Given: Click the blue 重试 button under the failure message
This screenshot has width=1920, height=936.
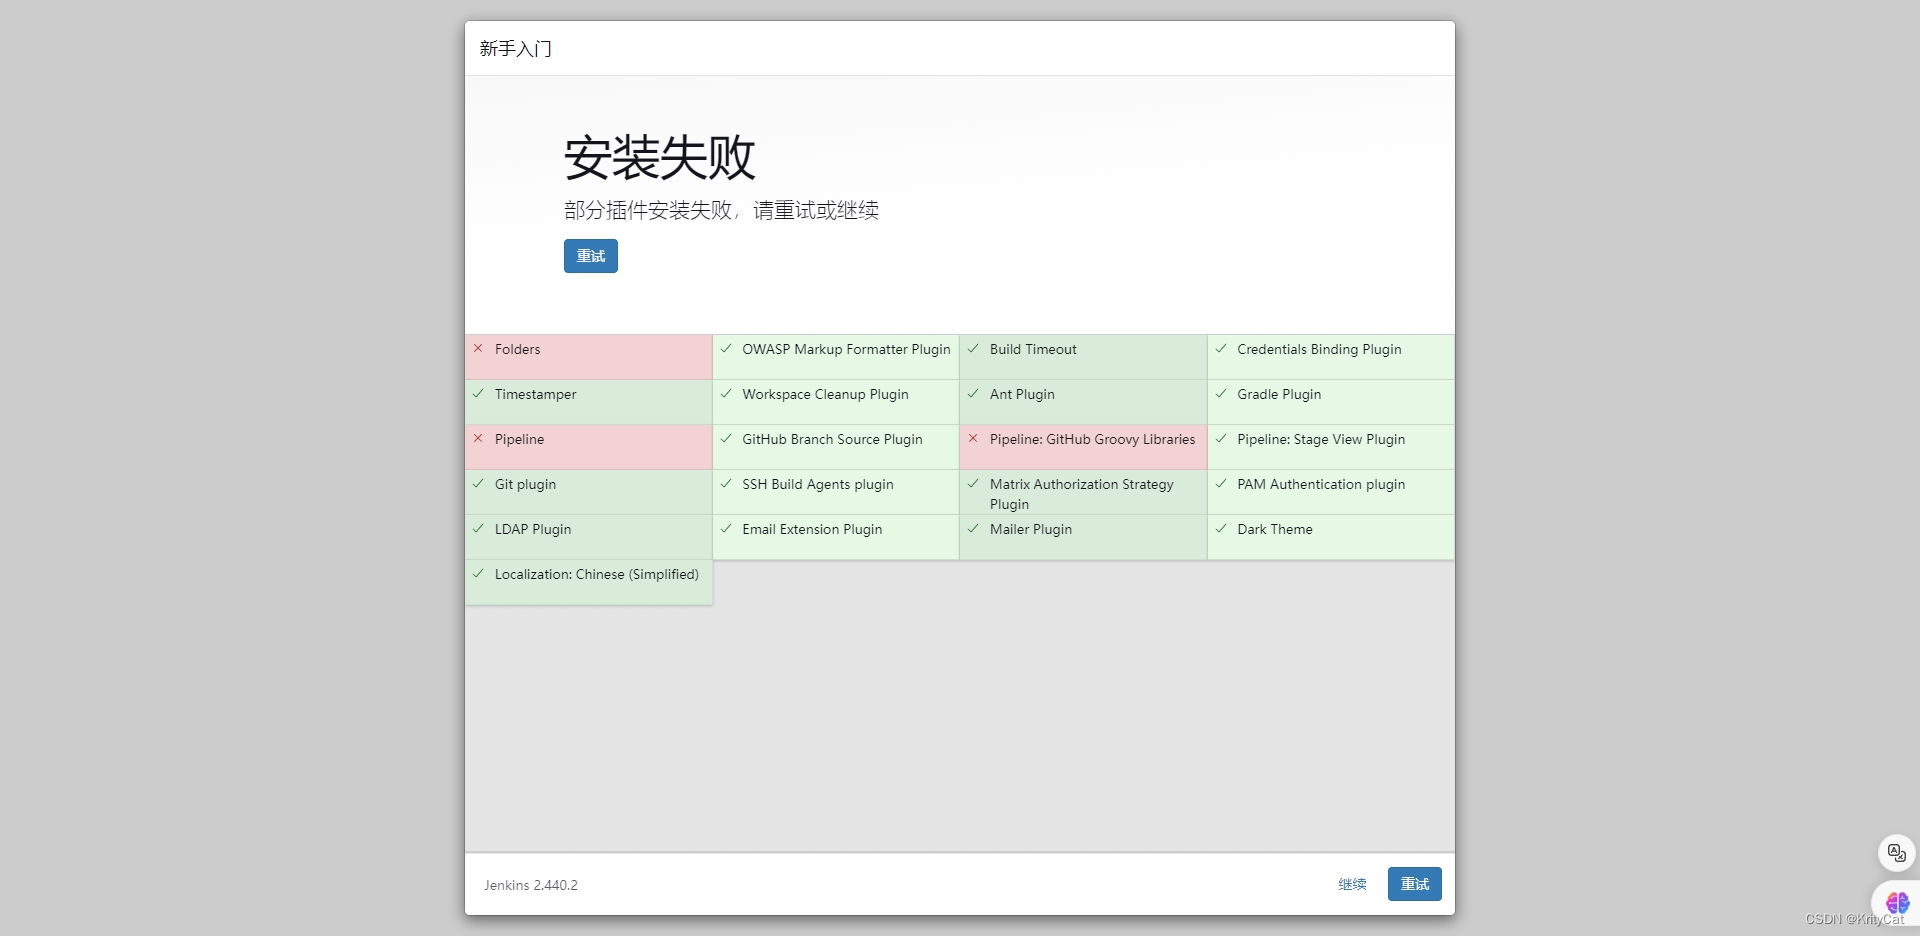Looking at the screenshot, I should (590, 256).
